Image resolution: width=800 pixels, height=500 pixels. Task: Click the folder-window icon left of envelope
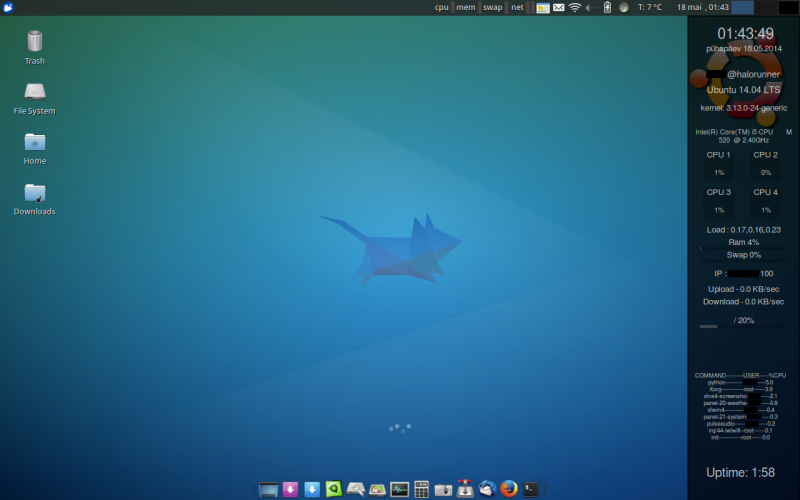pos(543,7)
